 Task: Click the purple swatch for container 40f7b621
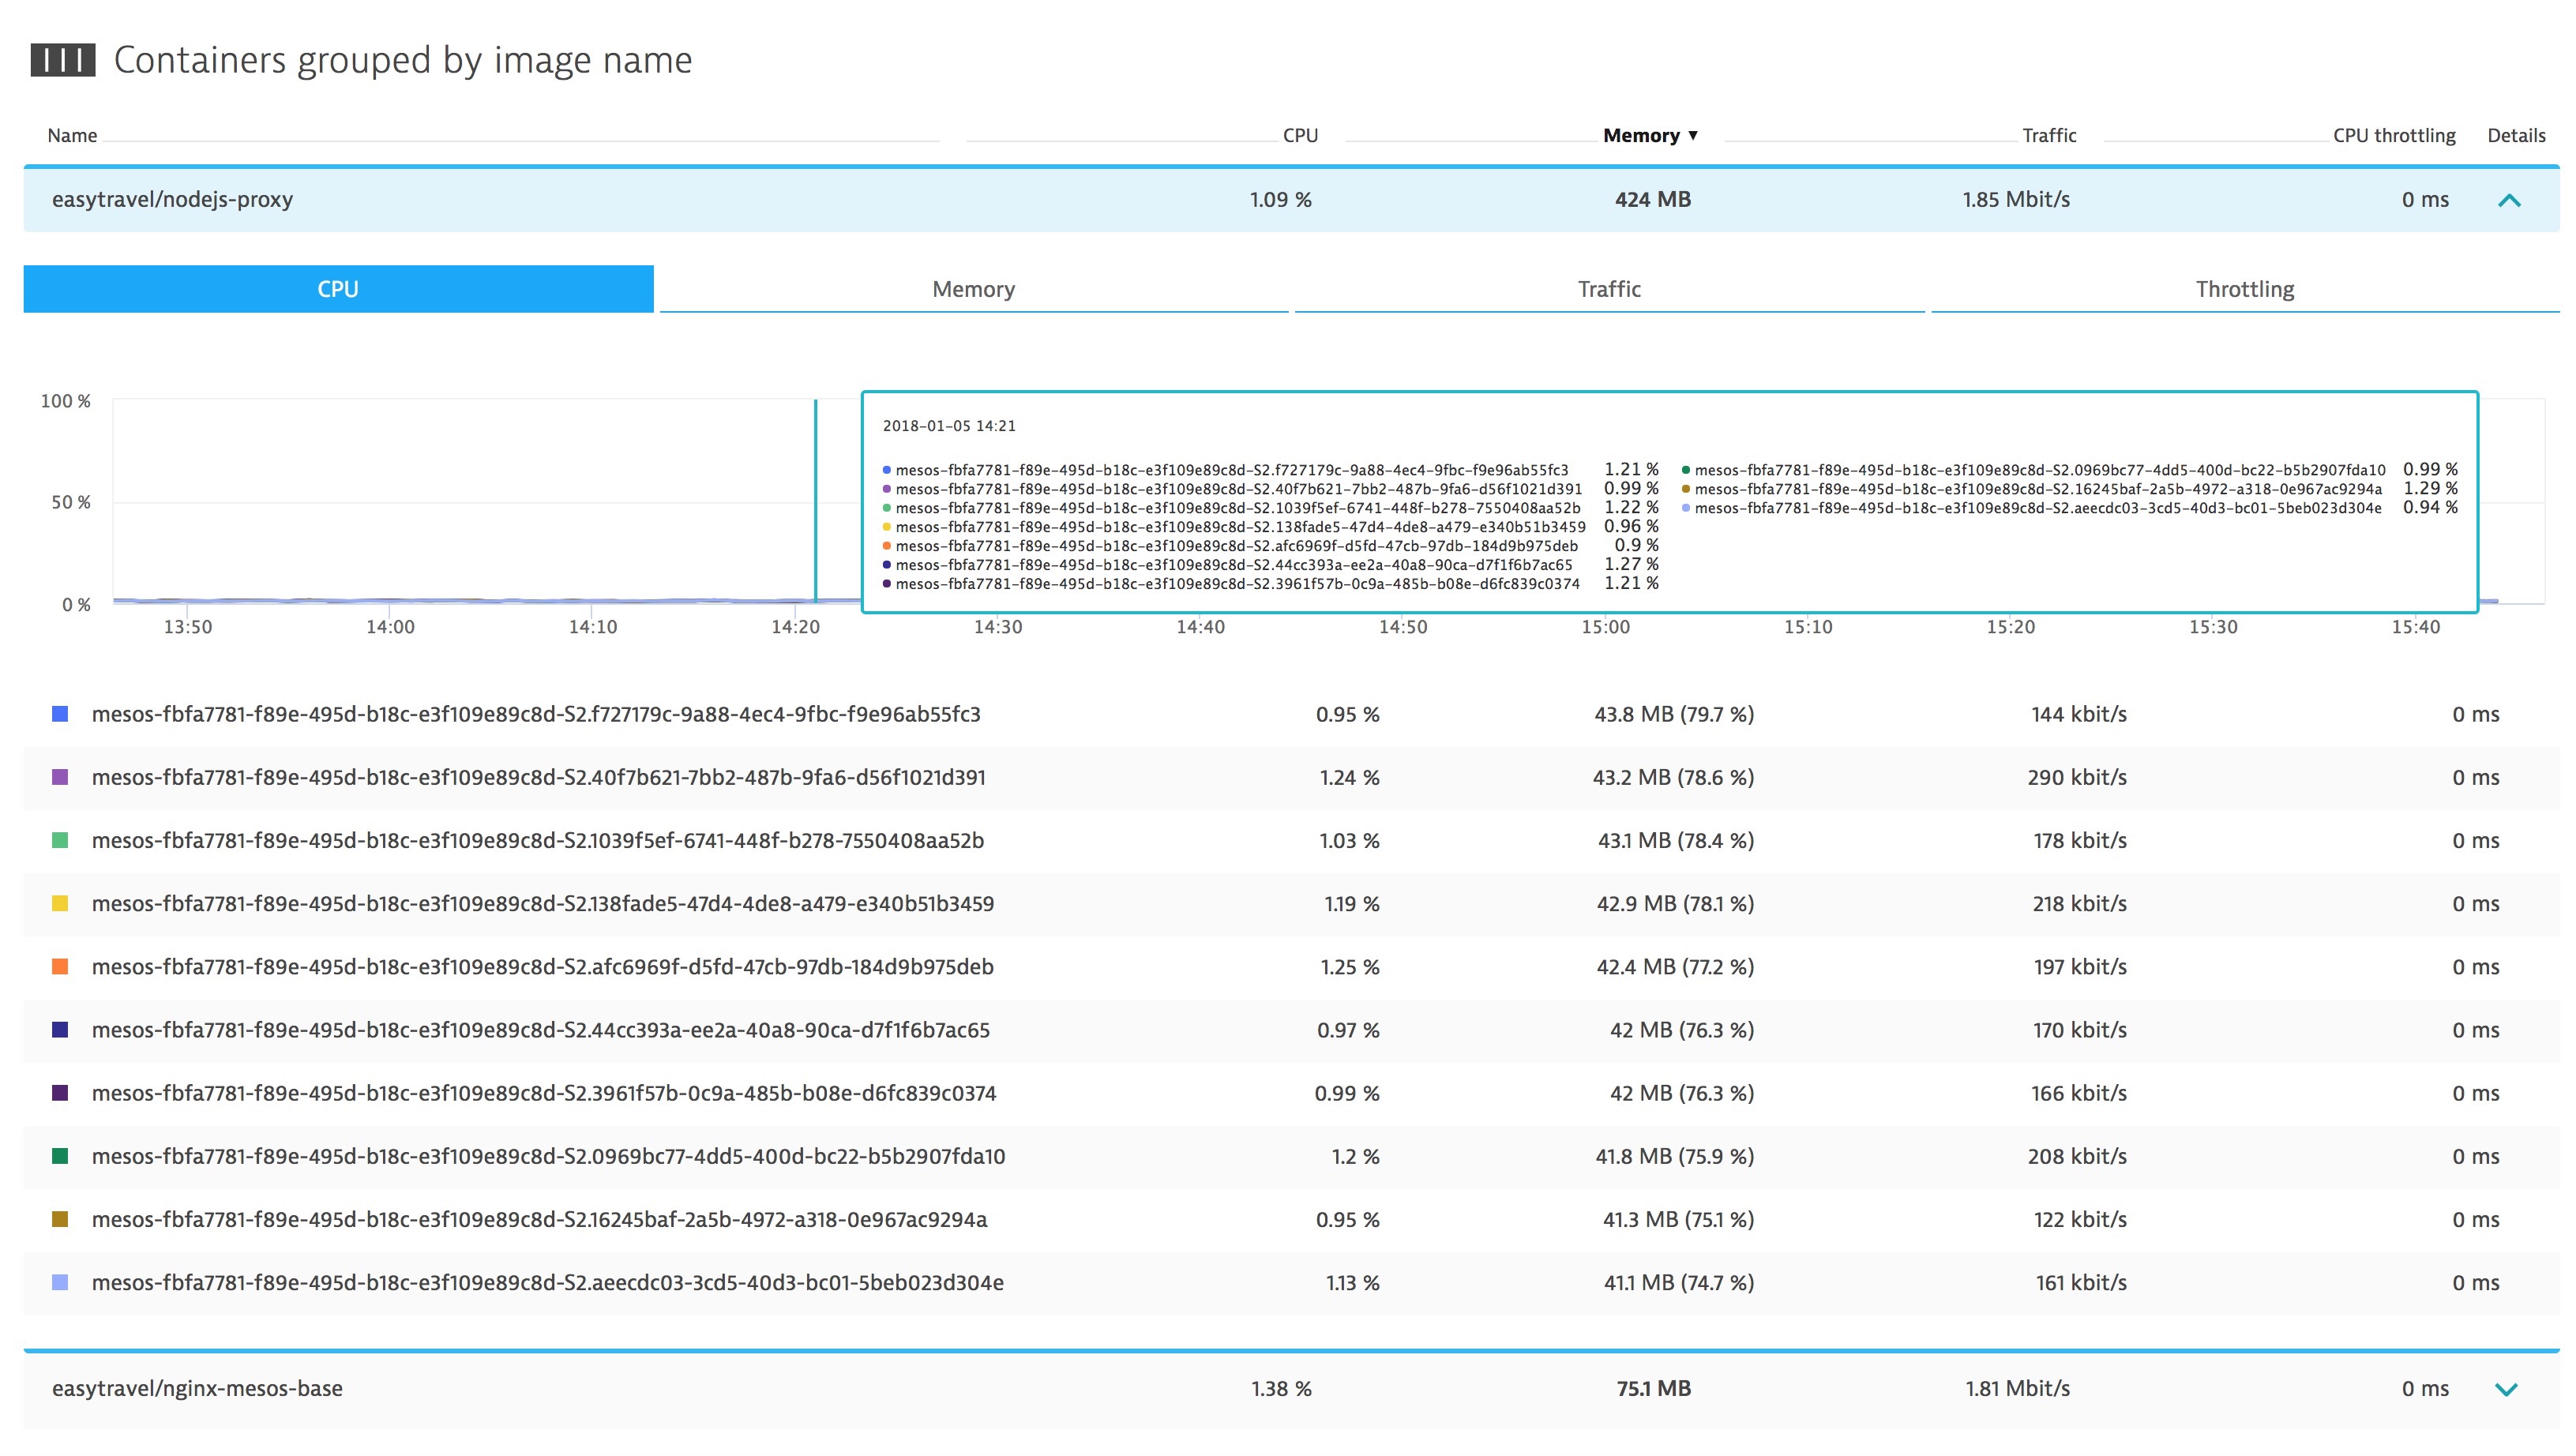tap(60, 777)
